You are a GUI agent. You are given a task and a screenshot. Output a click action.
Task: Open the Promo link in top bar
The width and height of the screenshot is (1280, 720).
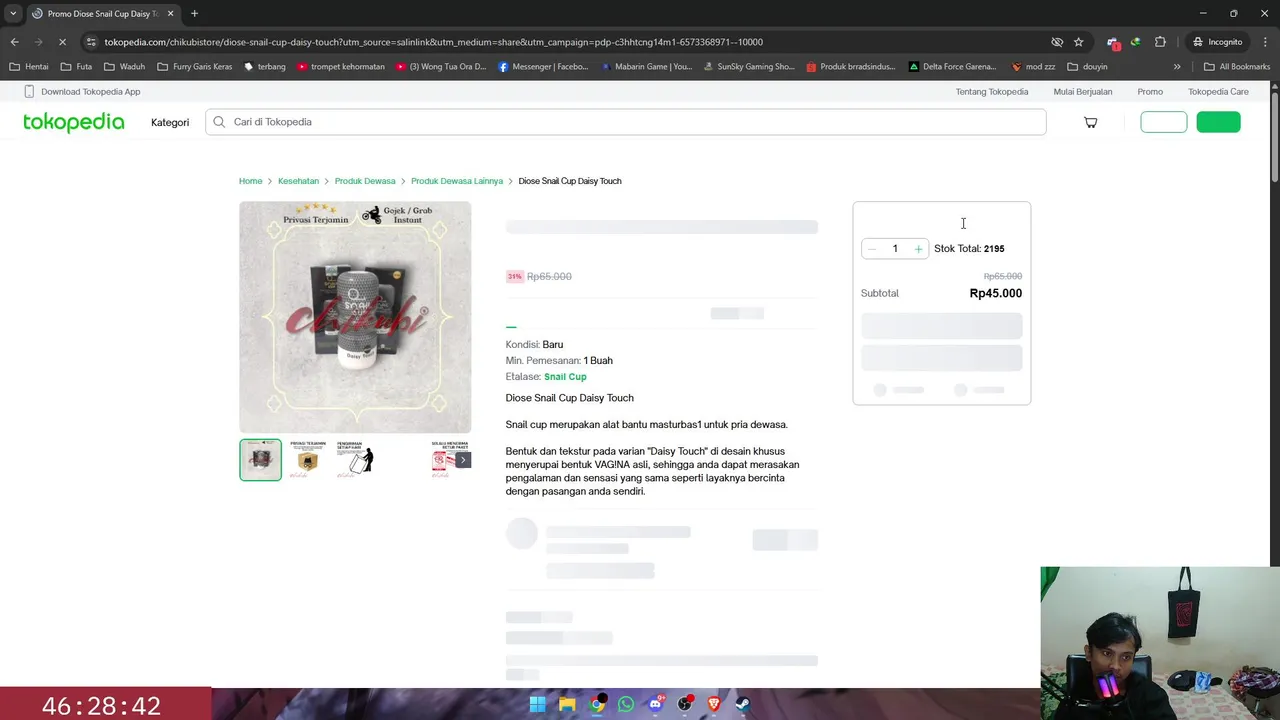coord(1150,92)
